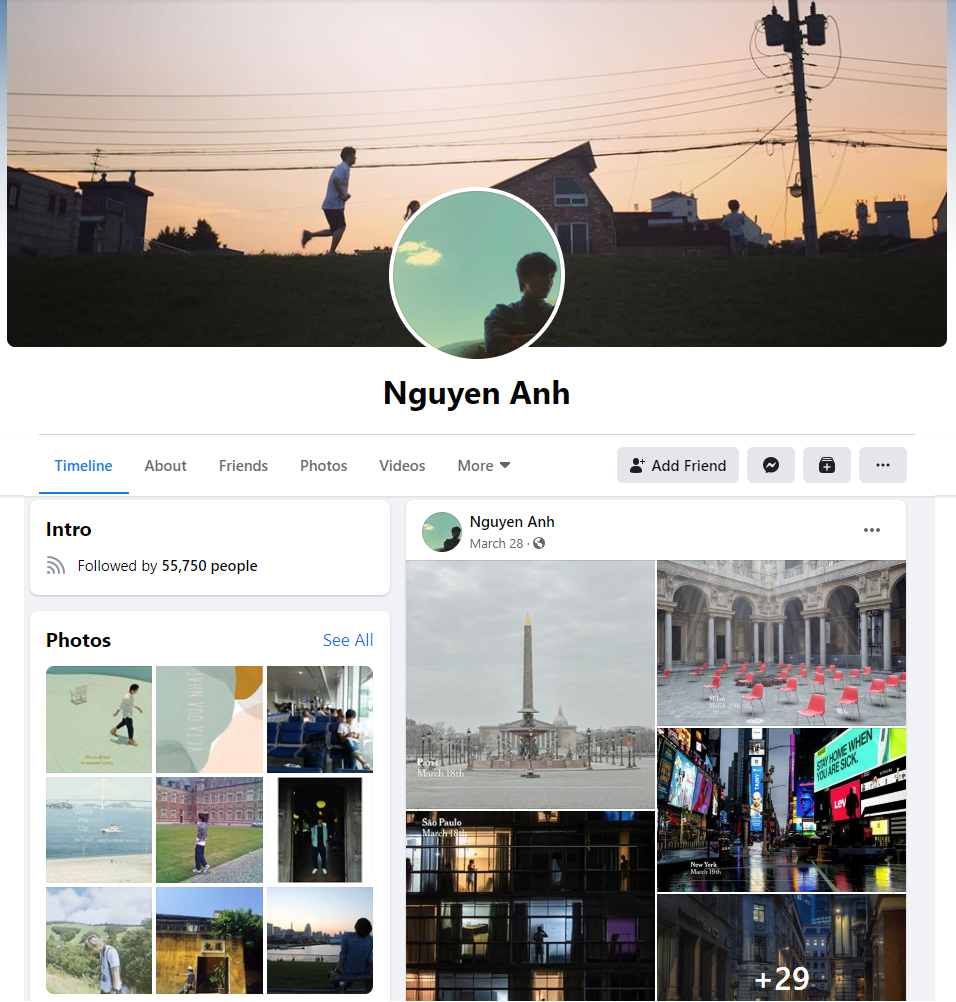The width and height of the screenshot is (956, 1002).
Task: Open the Friends tab
Action: tap(243, 466)
